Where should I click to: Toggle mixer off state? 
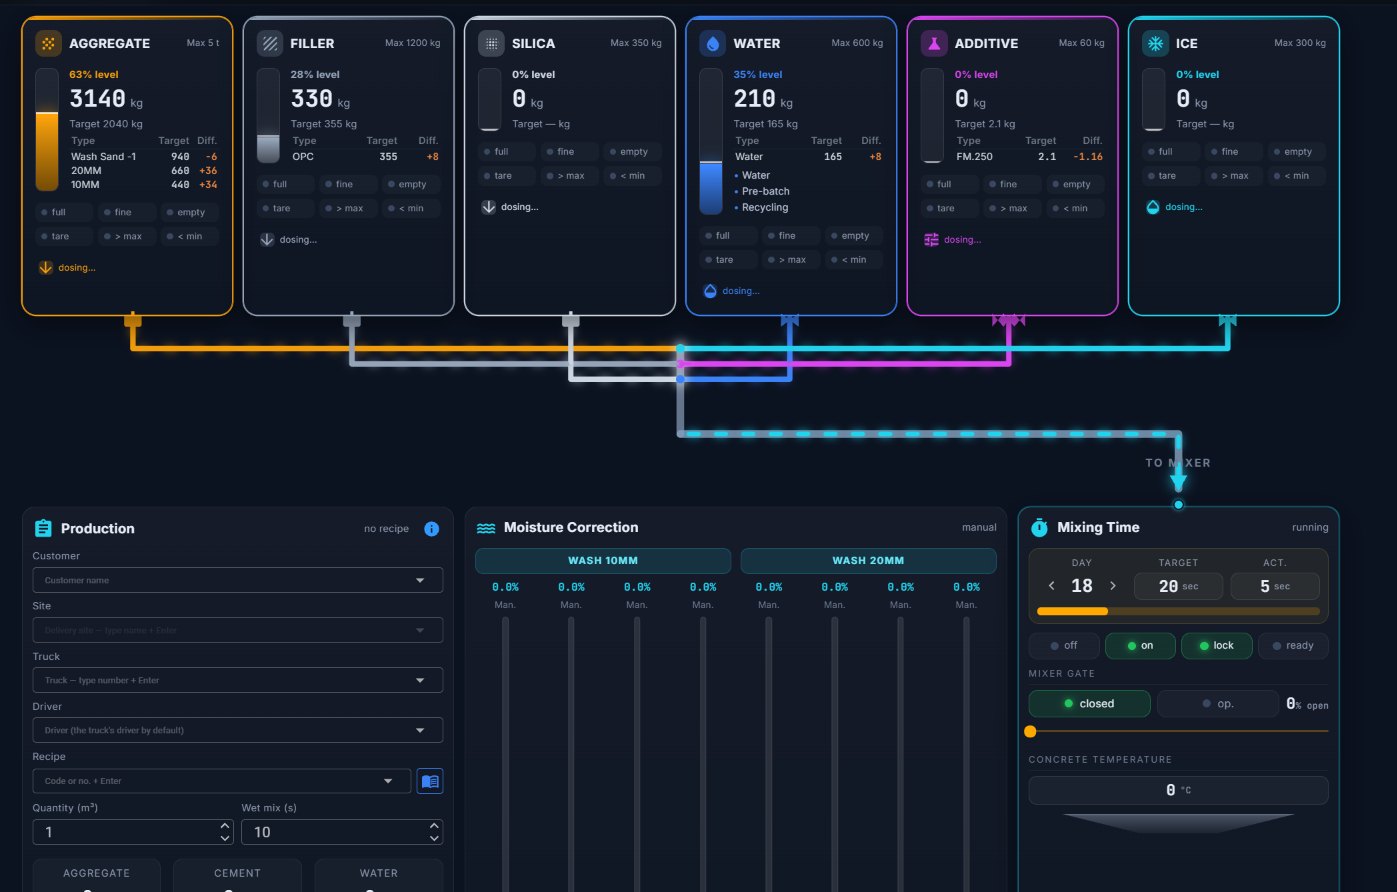tap(1064, 645)
